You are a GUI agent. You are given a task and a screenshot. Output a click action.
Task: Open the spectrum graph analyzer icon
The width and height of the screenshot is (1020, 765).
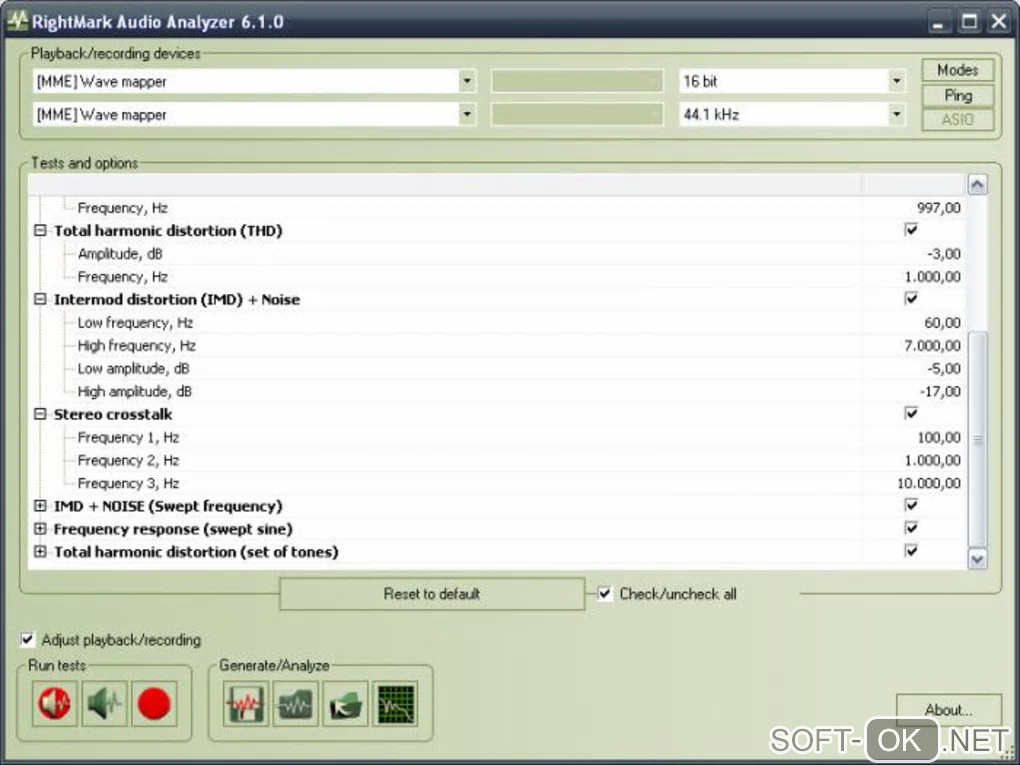(x=395, y=703)
